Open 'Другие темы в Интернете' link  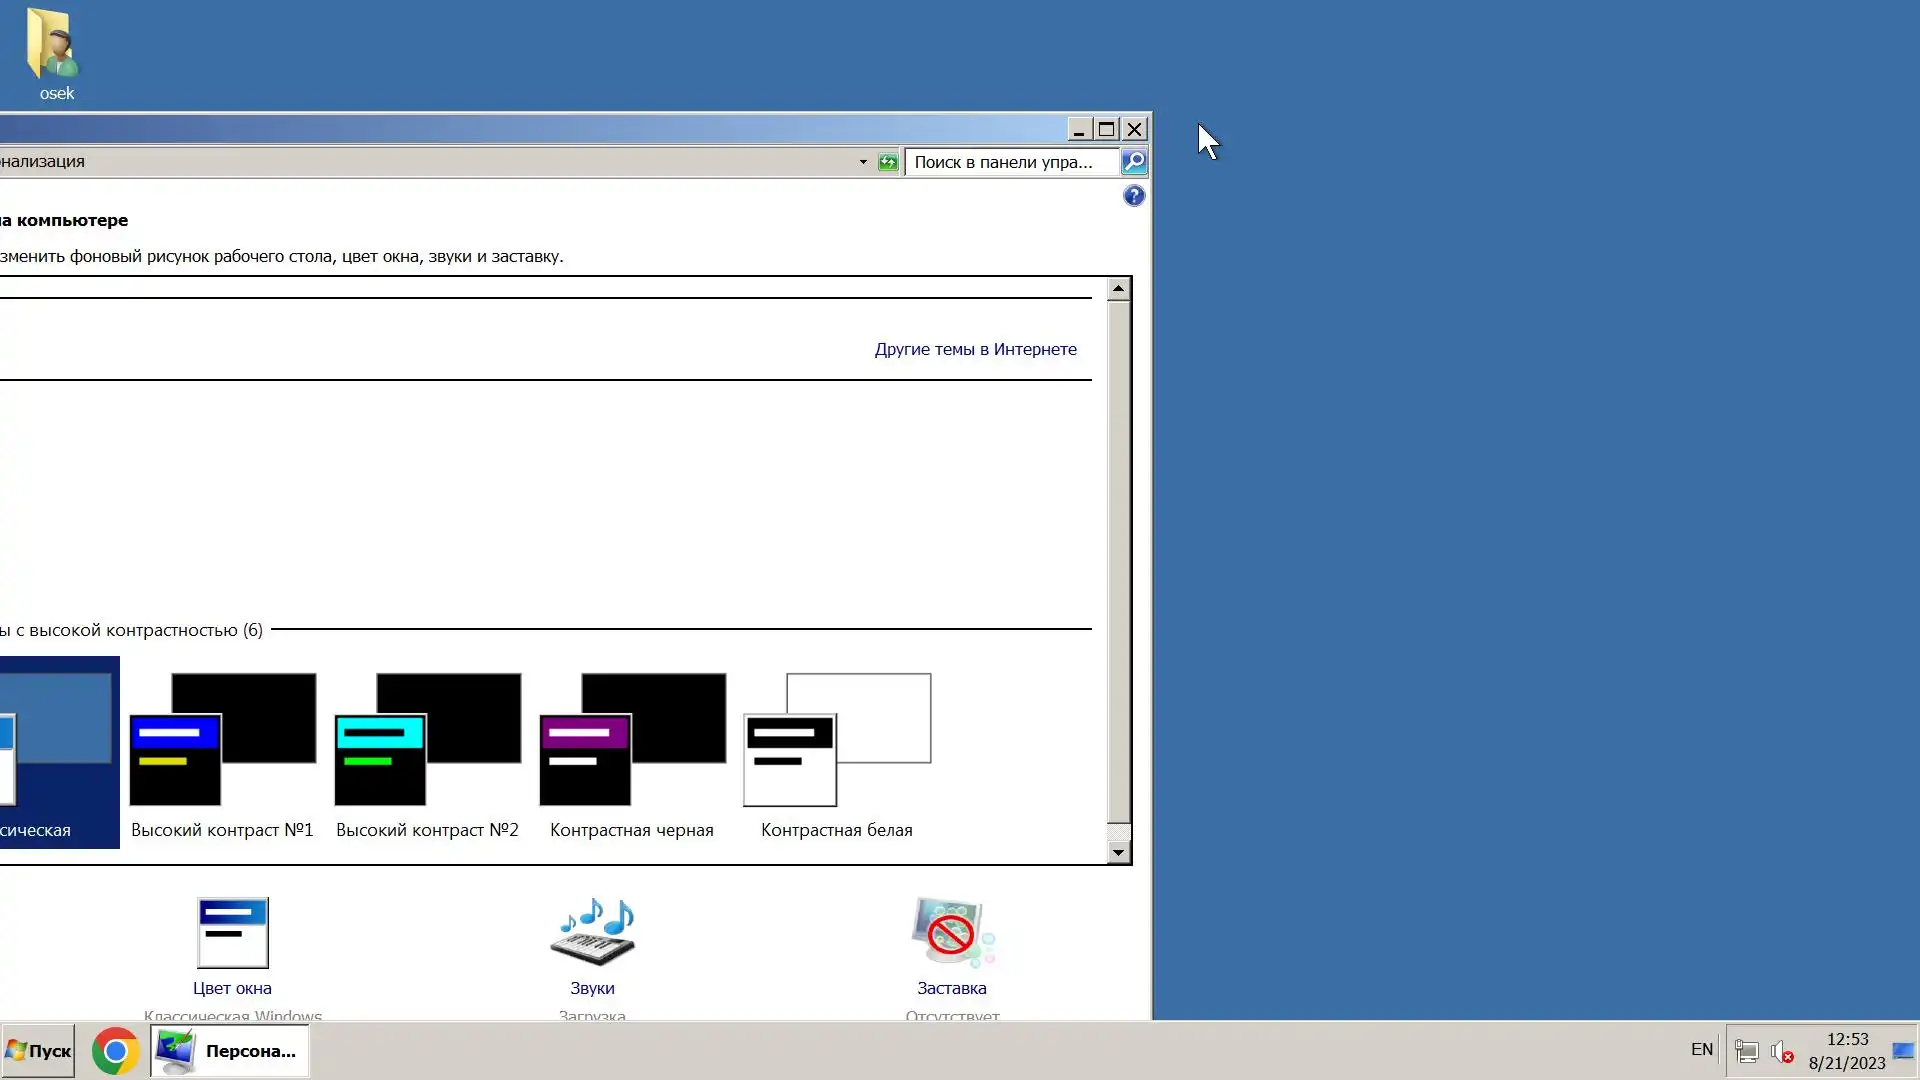point(975,349)
